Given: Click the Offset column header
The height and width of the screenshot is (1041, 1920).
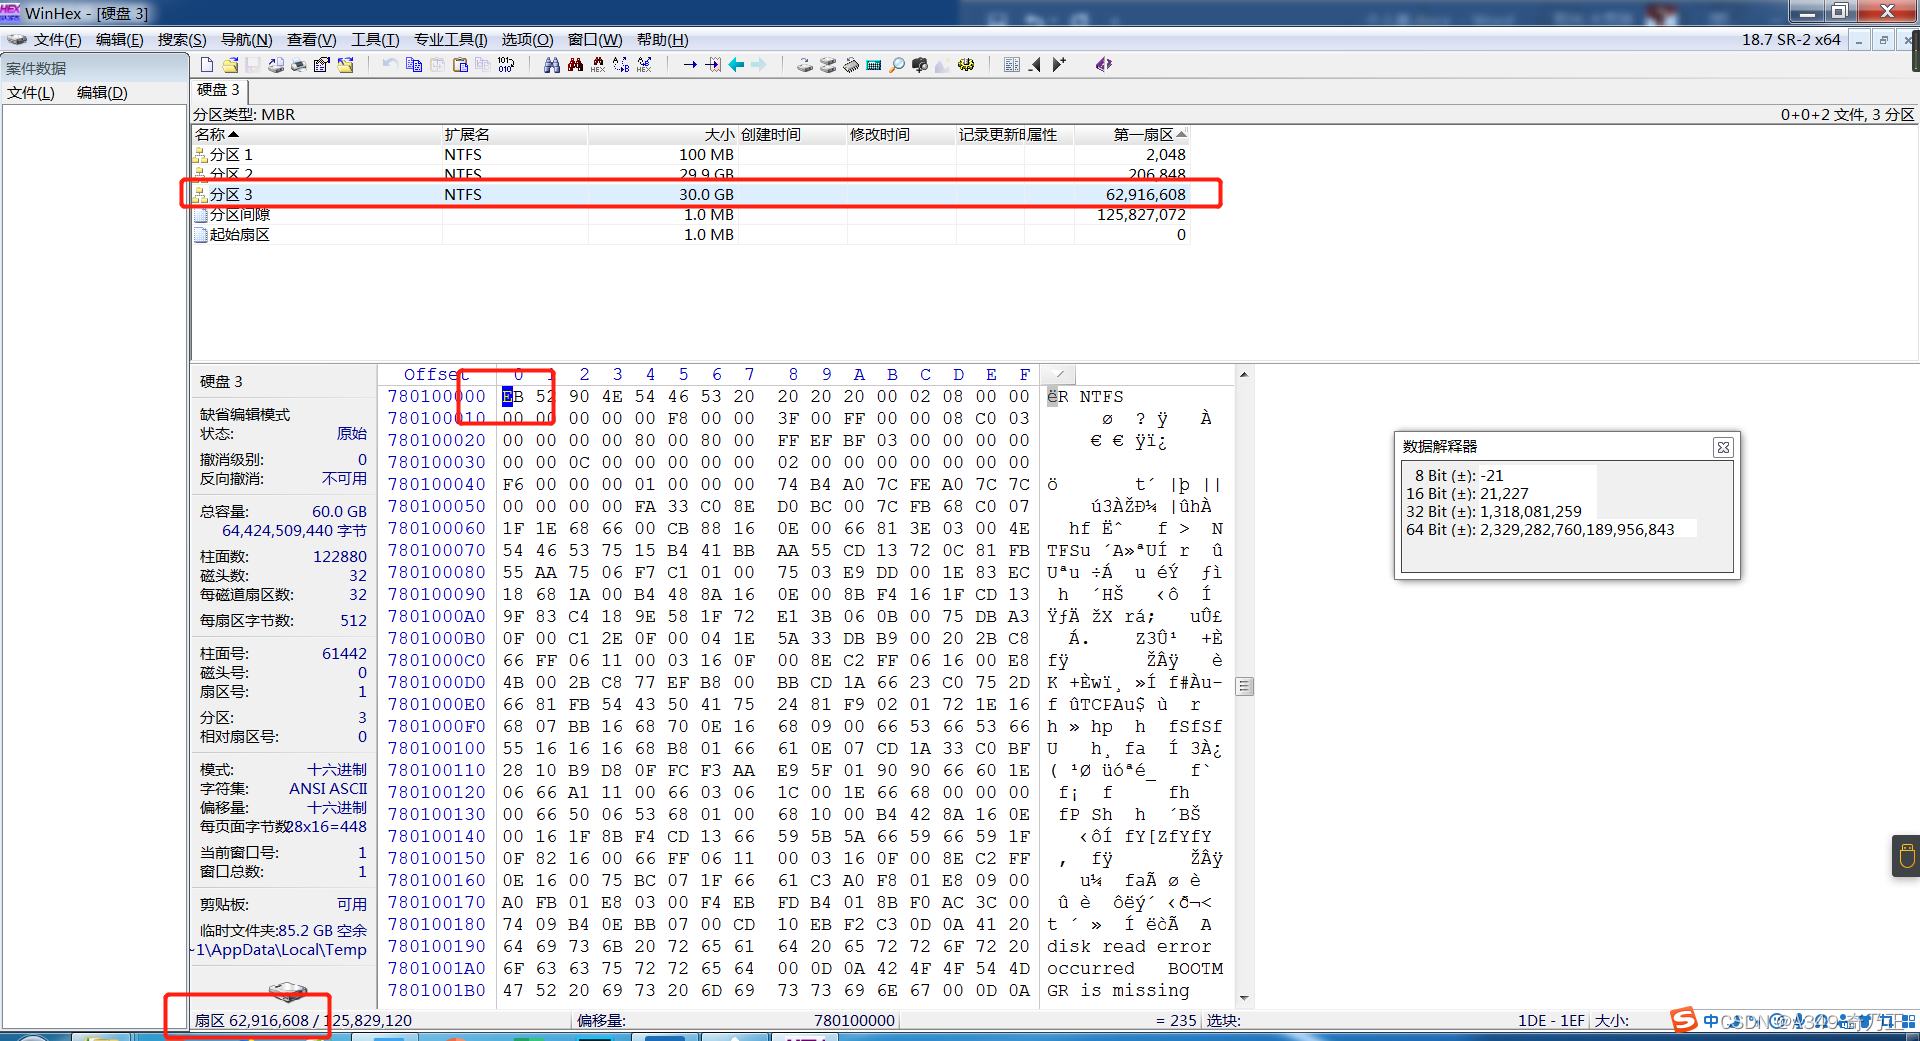Looking at the screenshot, I should point(436,375).
